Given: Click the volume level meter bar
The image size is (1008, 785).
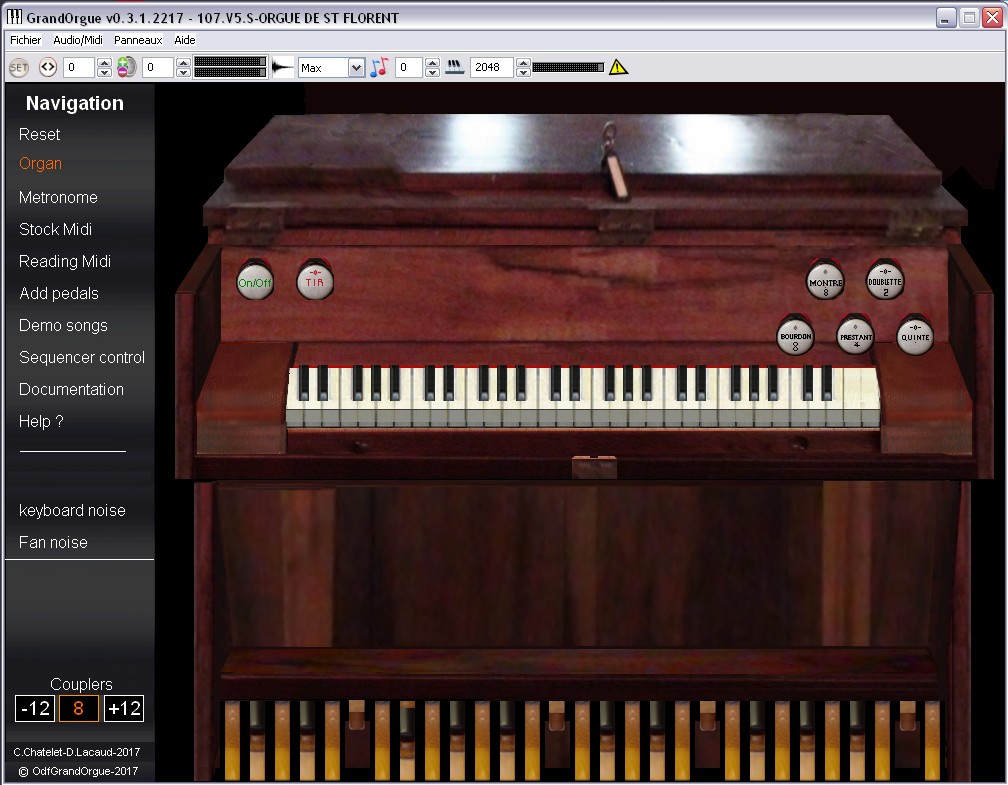Looking at the screenshot, I should (x=230, y=68).
